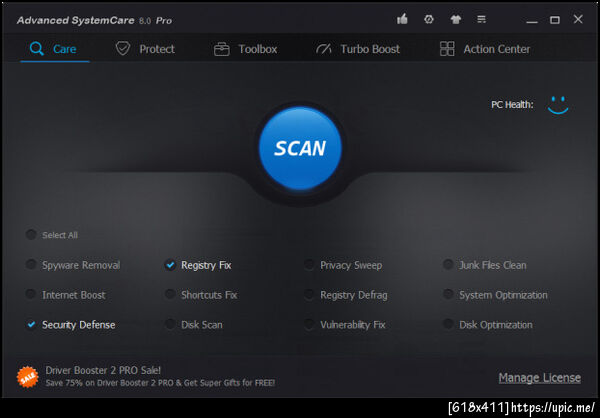
Task: Minimize the Advanced SystemCare window
Action: click(532, 22)
